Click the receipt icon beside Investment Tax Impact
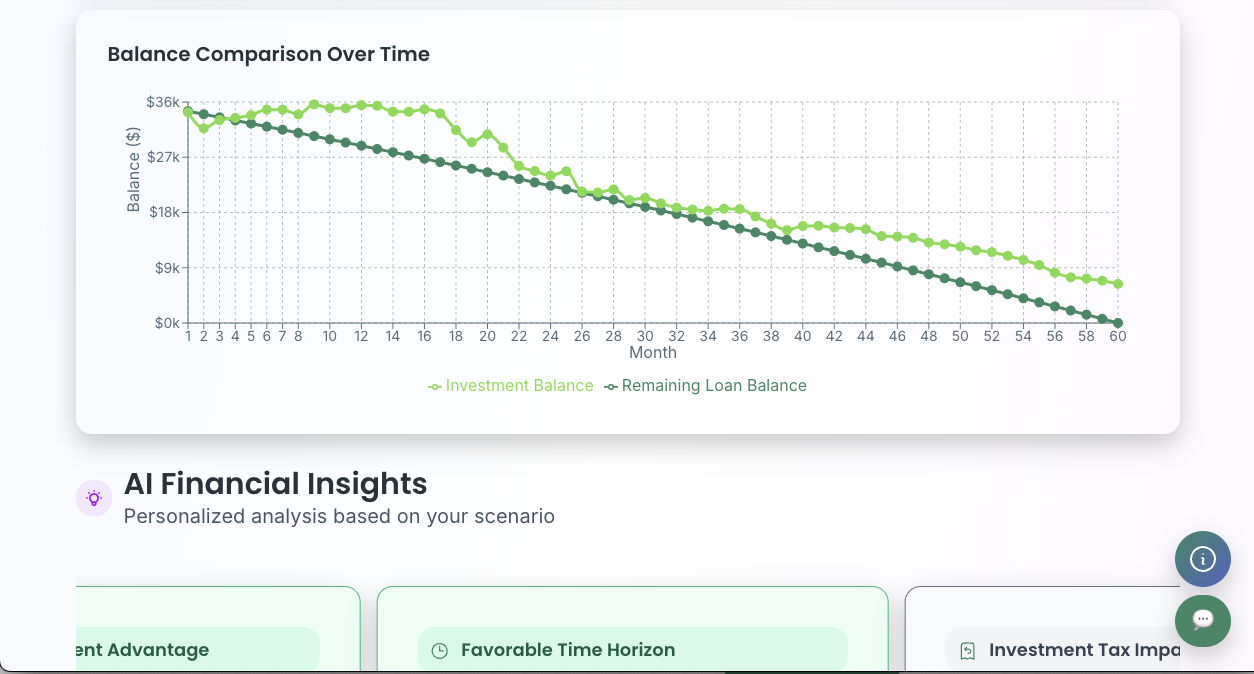Image resolution: width=1254 pixels, height=674 pixels. pyautogui.click(x=967, y=651)
